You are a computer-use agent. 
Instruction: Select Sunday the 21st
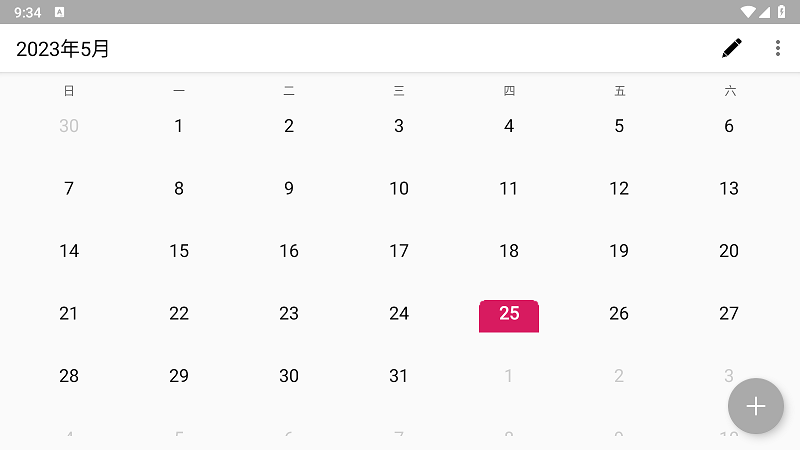point(69,314)
